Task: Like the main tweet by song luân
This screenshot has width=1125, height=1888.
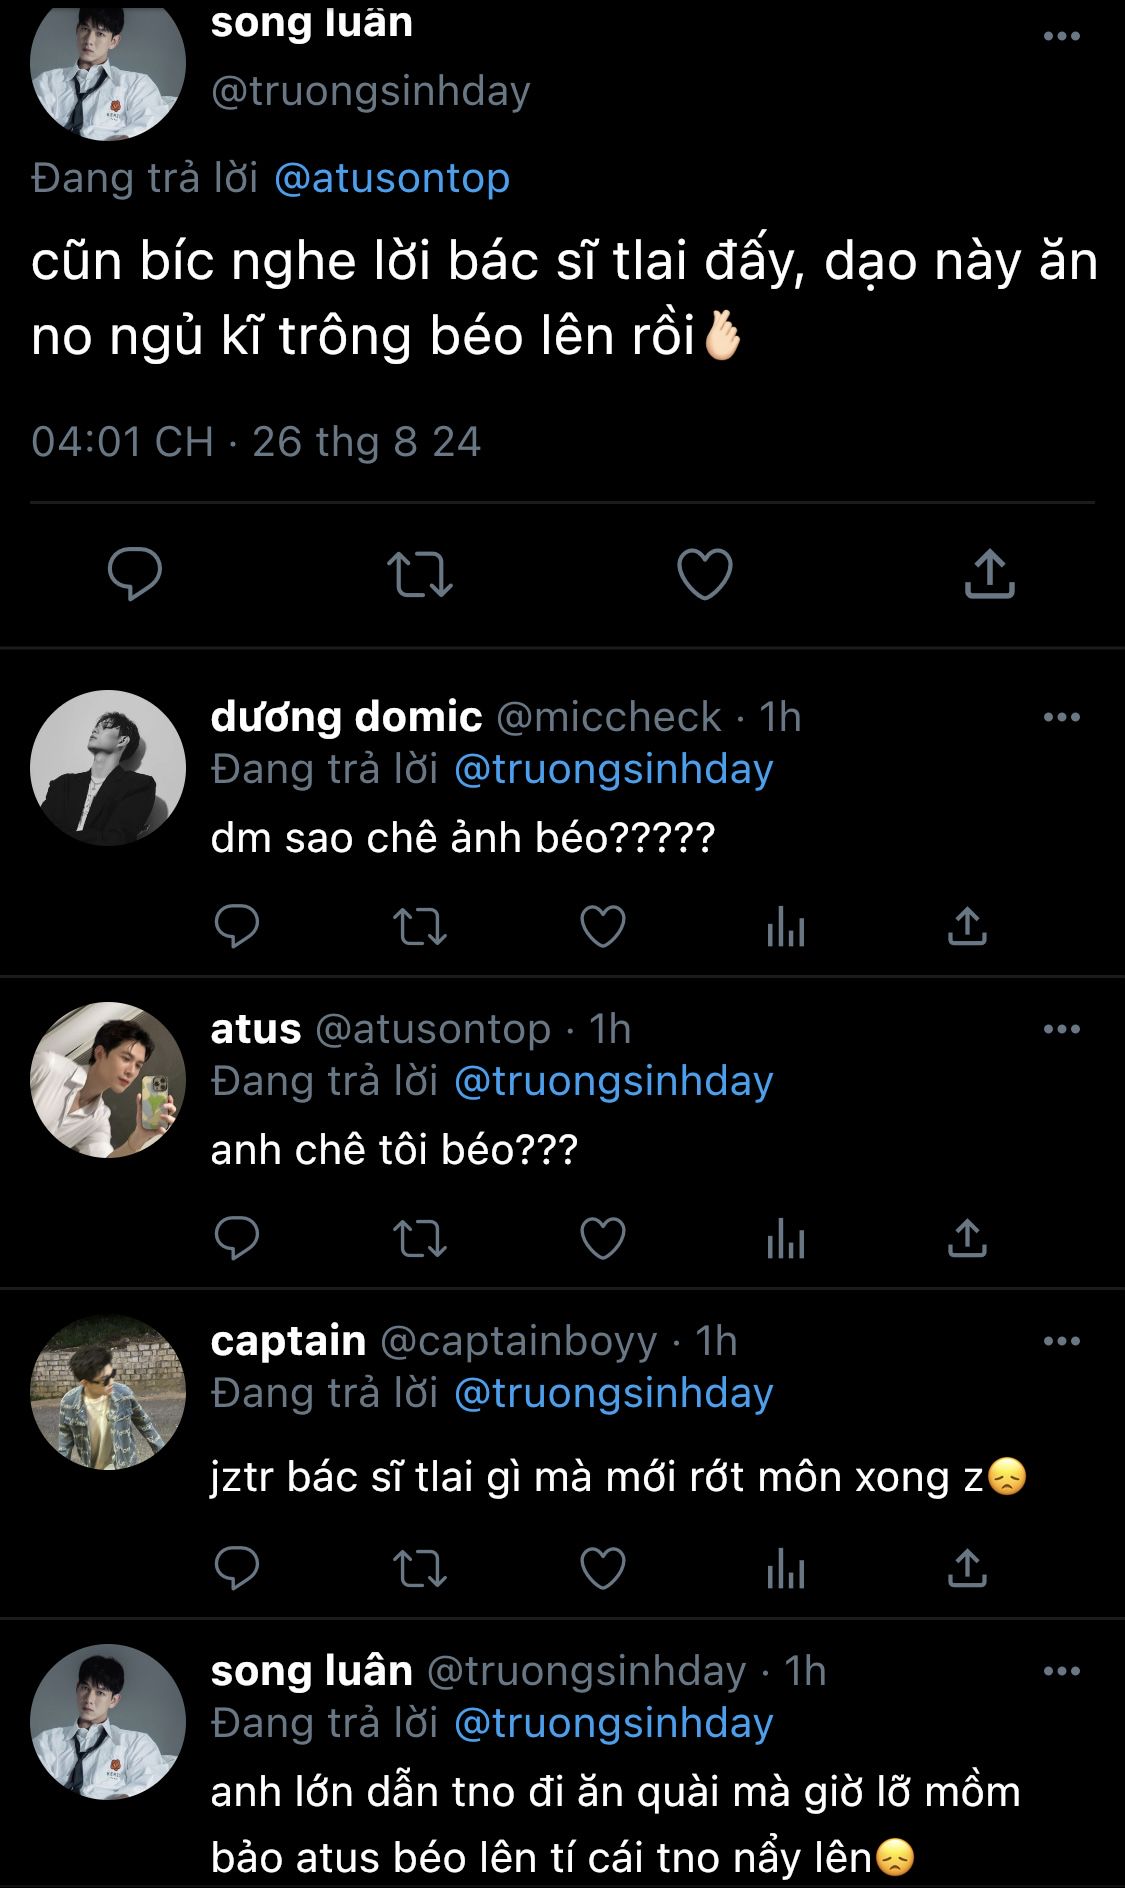Action: click(x=705, y=574)
